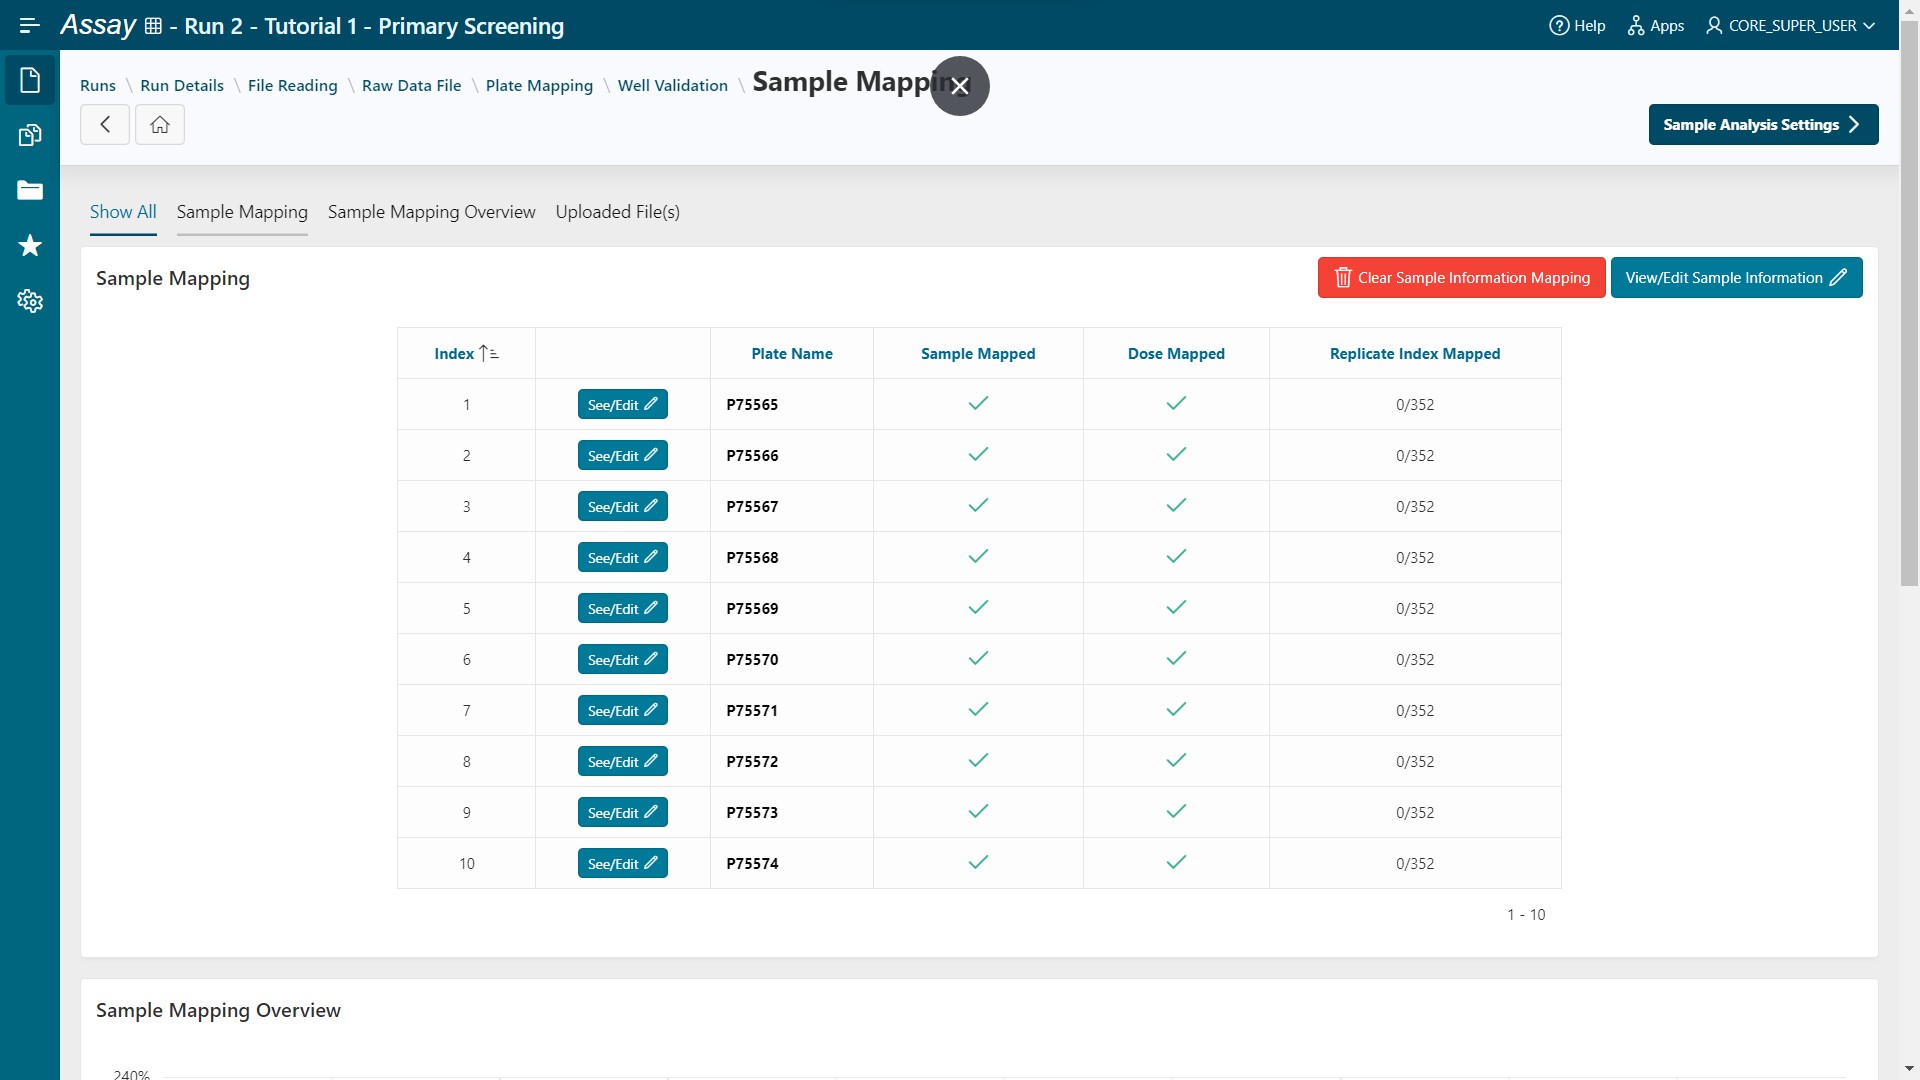Click See/Edit for plate P75568
The width and height of the screenshot is (1920, 1080).
point(622,558)
